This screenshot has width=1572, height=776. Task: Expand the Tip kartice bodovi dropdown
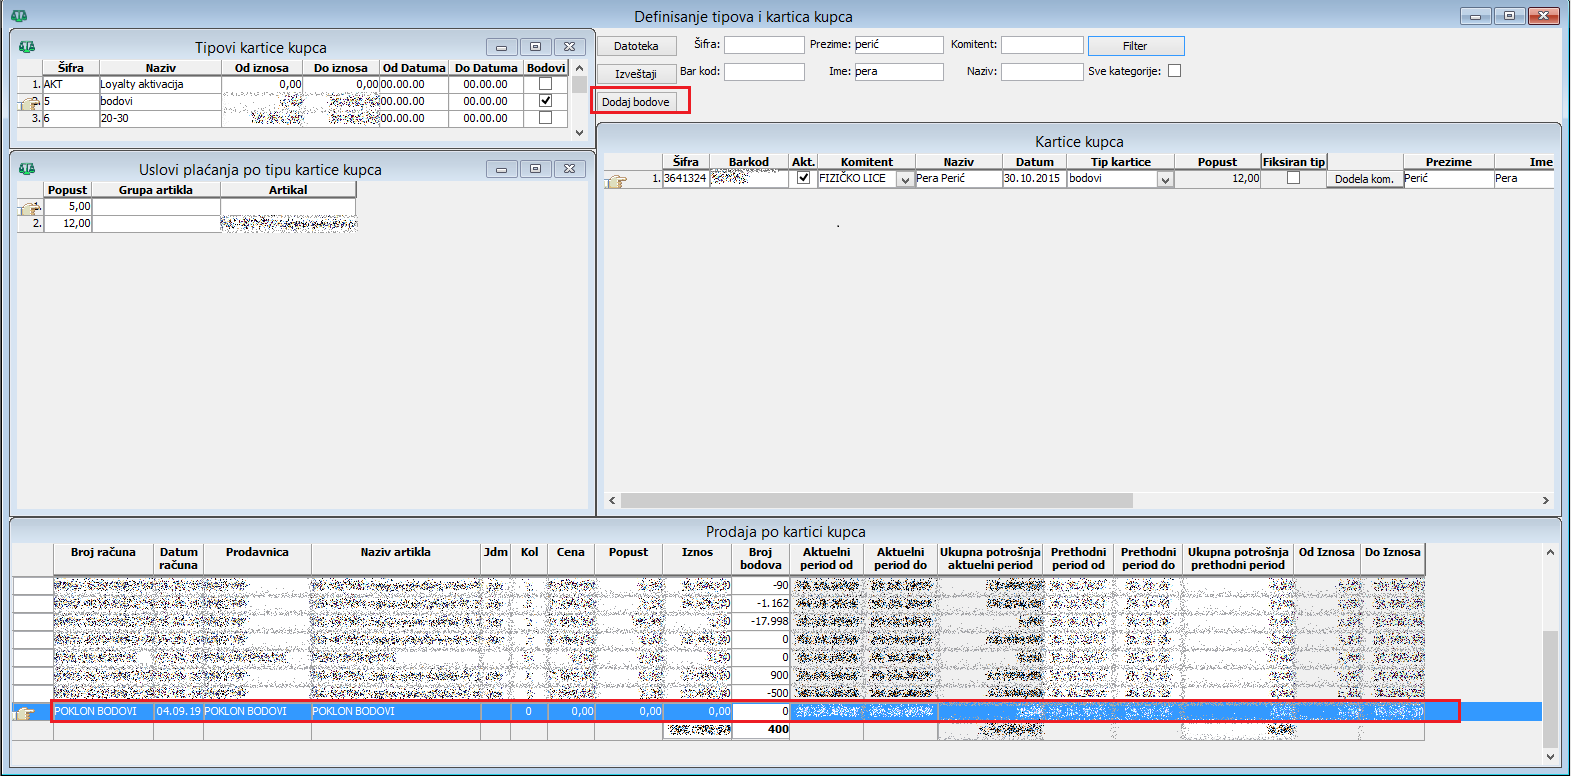[x=1165, y=180]
